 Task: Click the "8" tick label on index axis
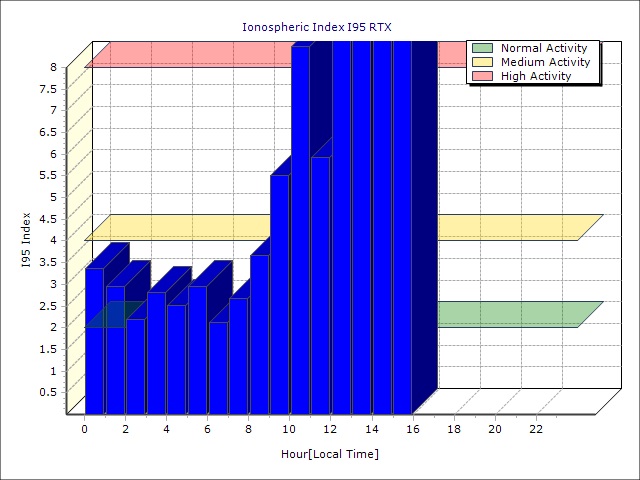[54, 67]
